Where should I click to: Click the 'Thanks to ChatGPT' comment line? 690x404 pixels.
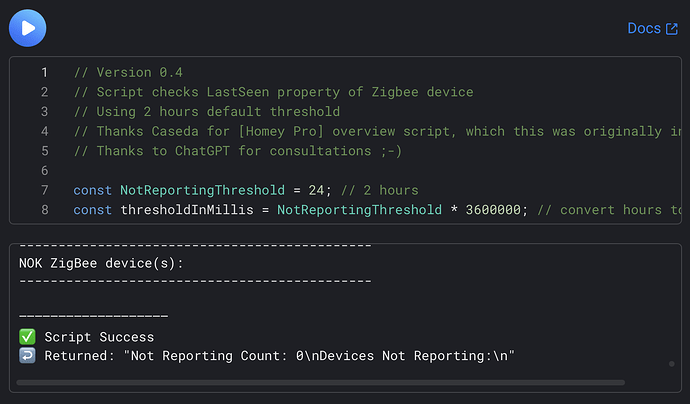(238, 151)
